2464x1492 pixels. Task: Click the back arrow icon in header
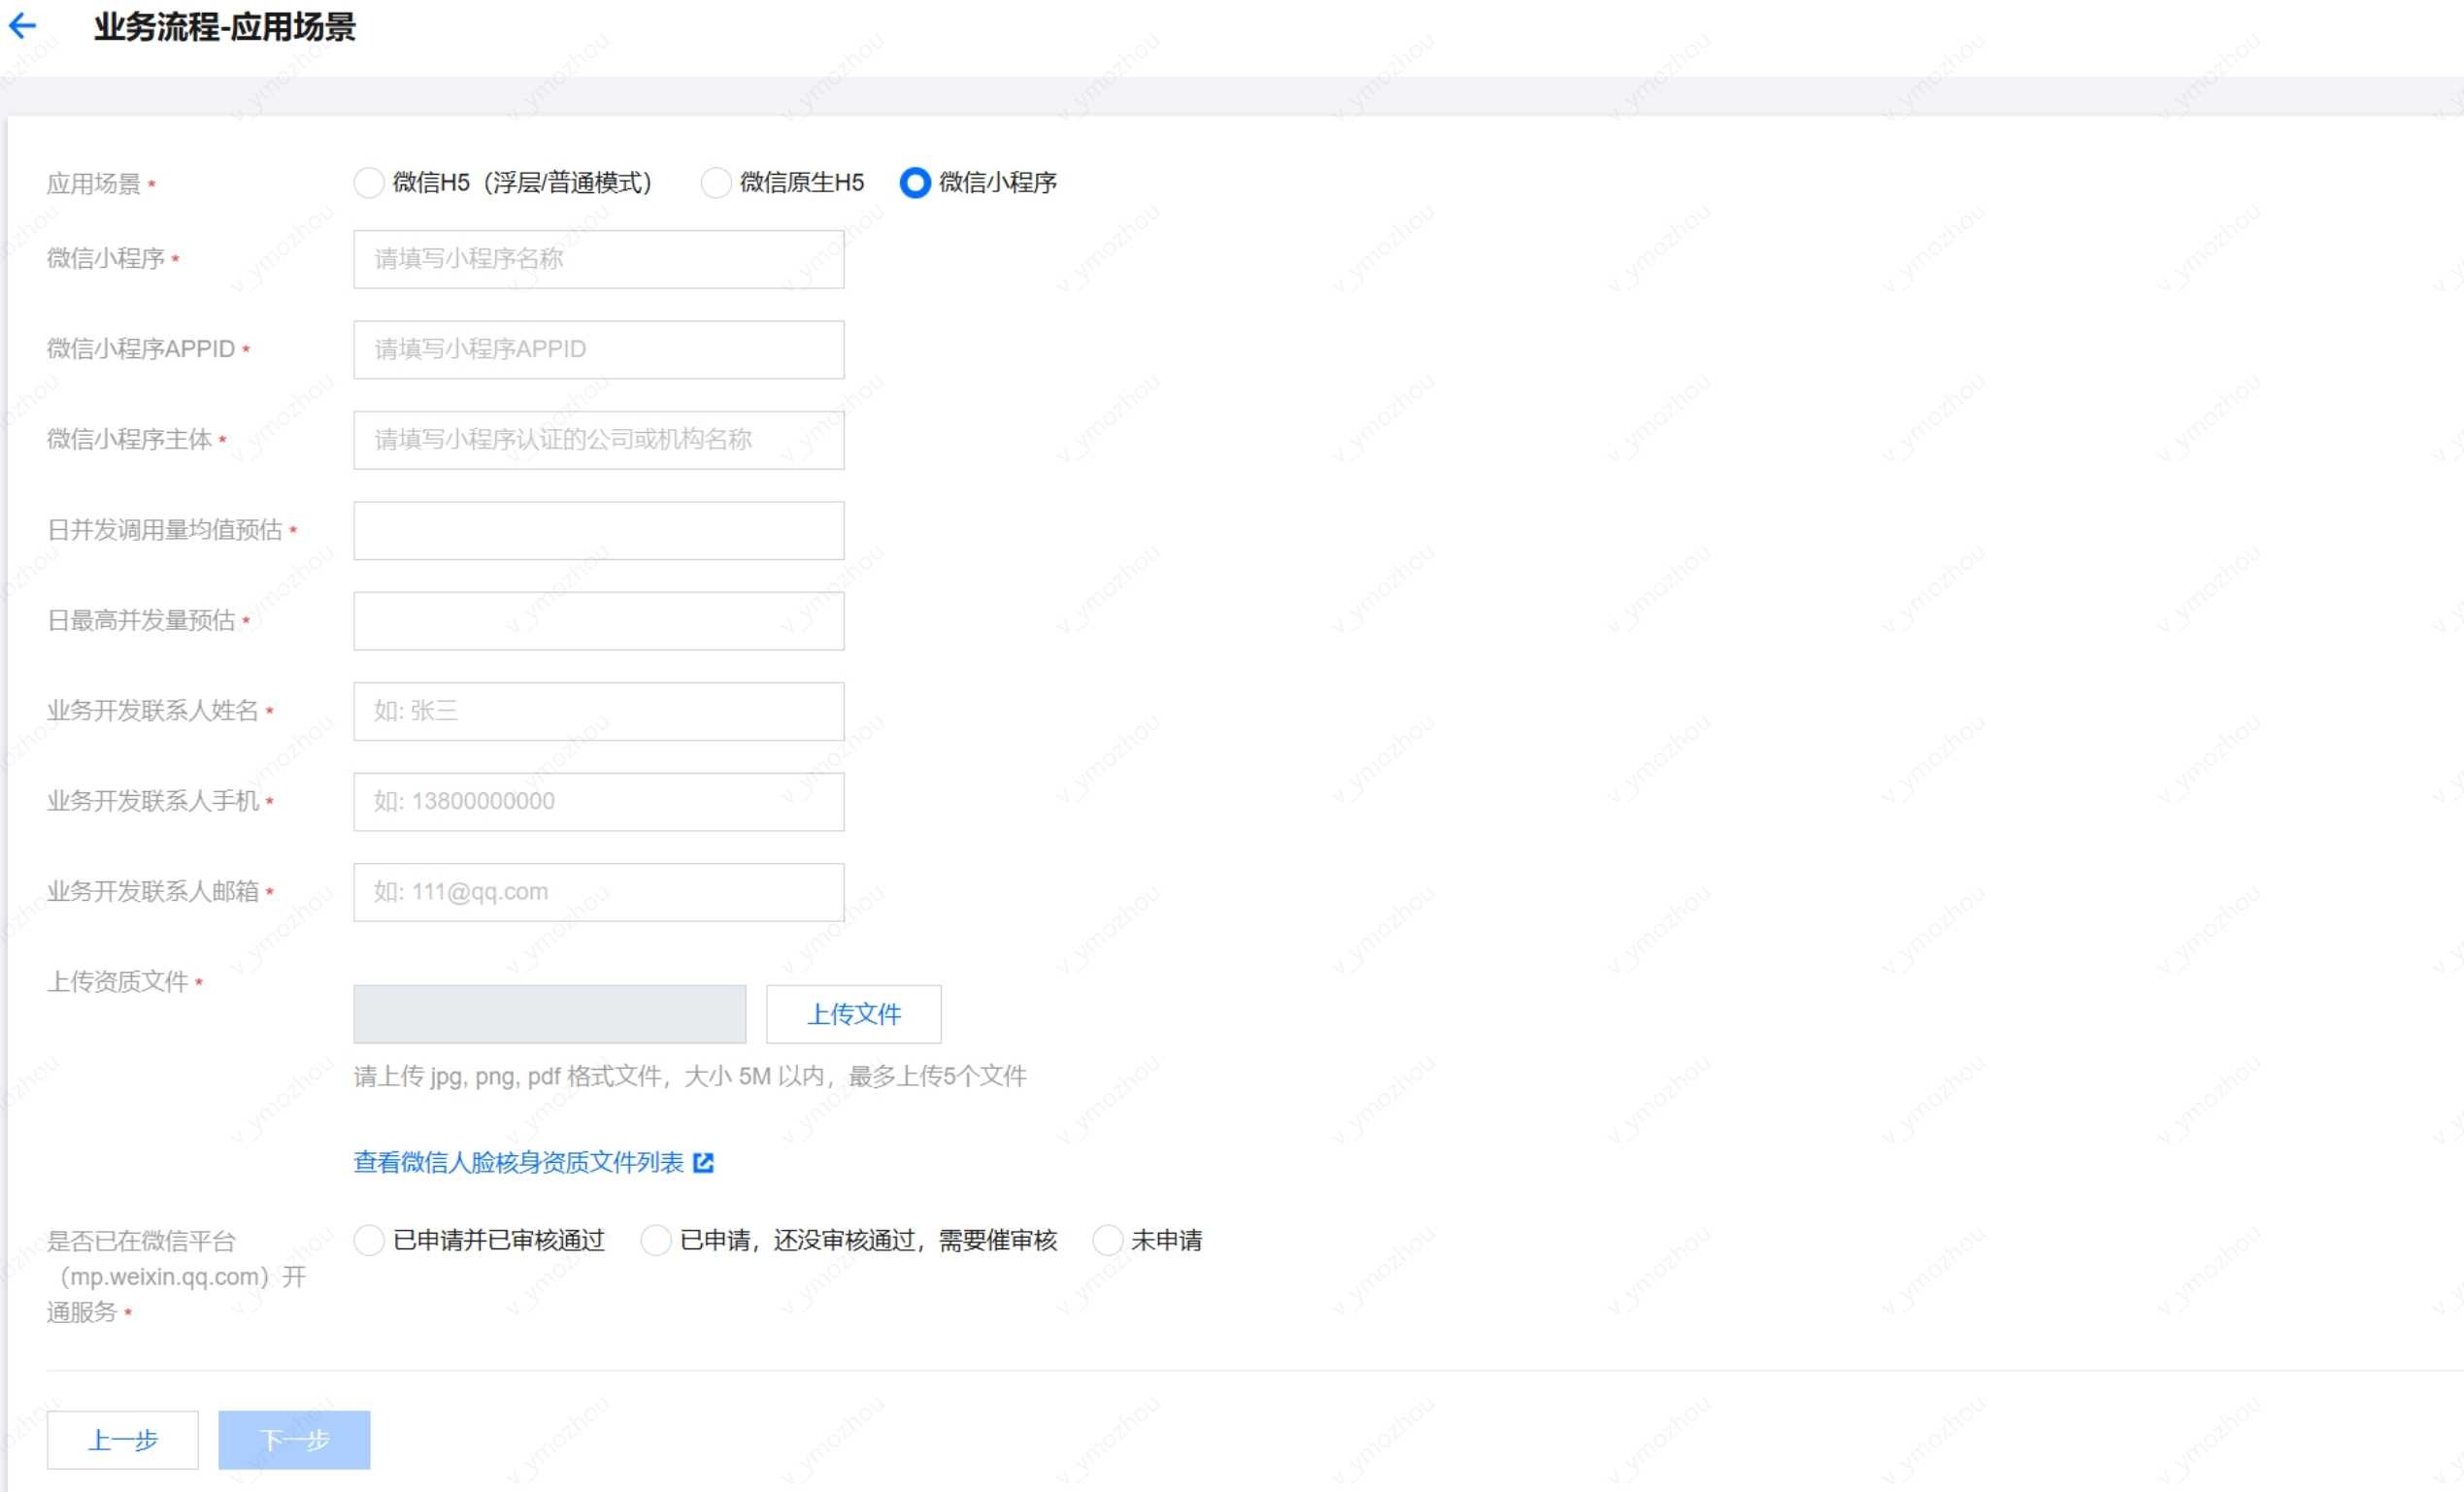[x=22, y=26]
